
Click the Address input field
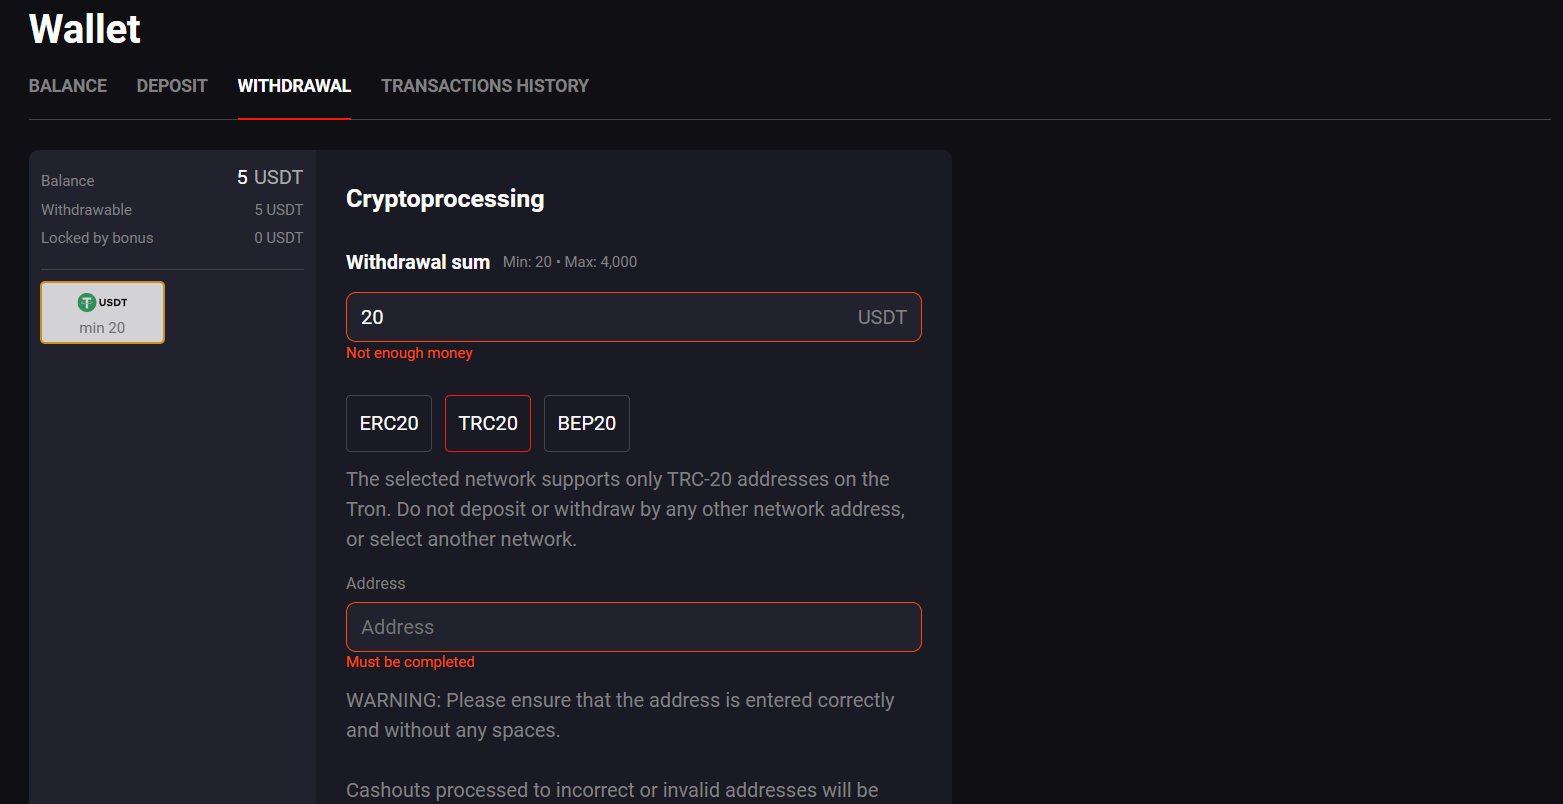point(634,627)
